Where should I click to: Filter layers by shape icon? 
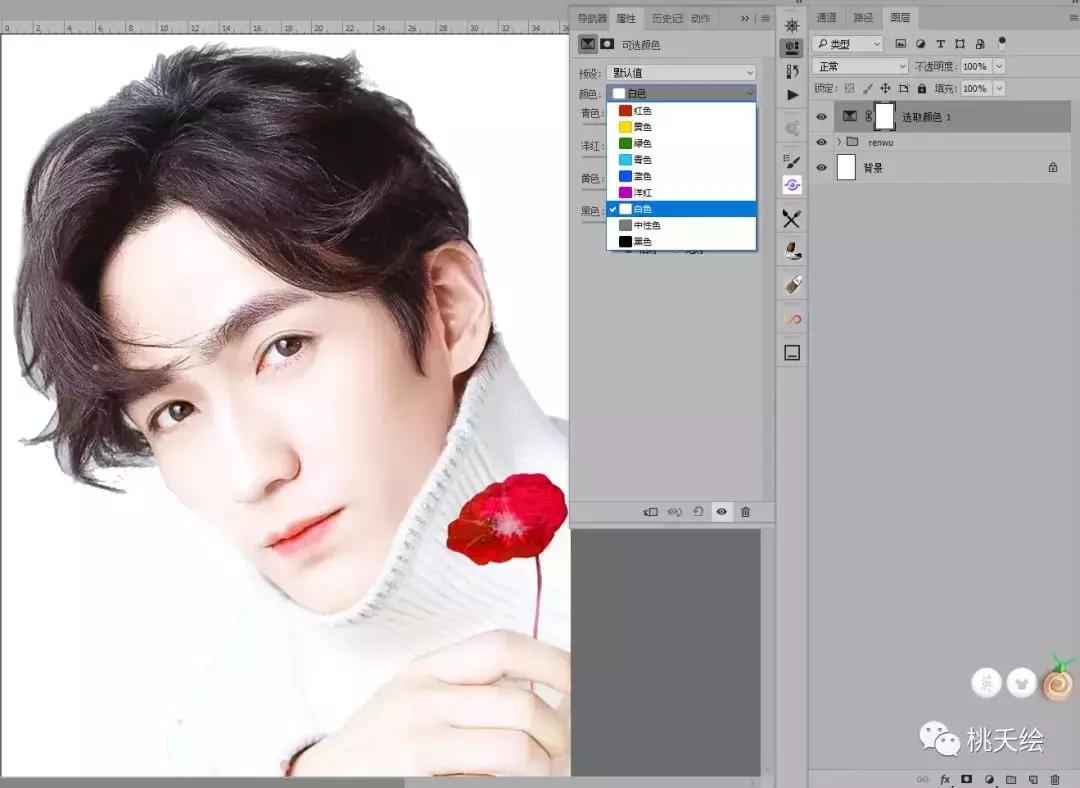click(960, 44)
